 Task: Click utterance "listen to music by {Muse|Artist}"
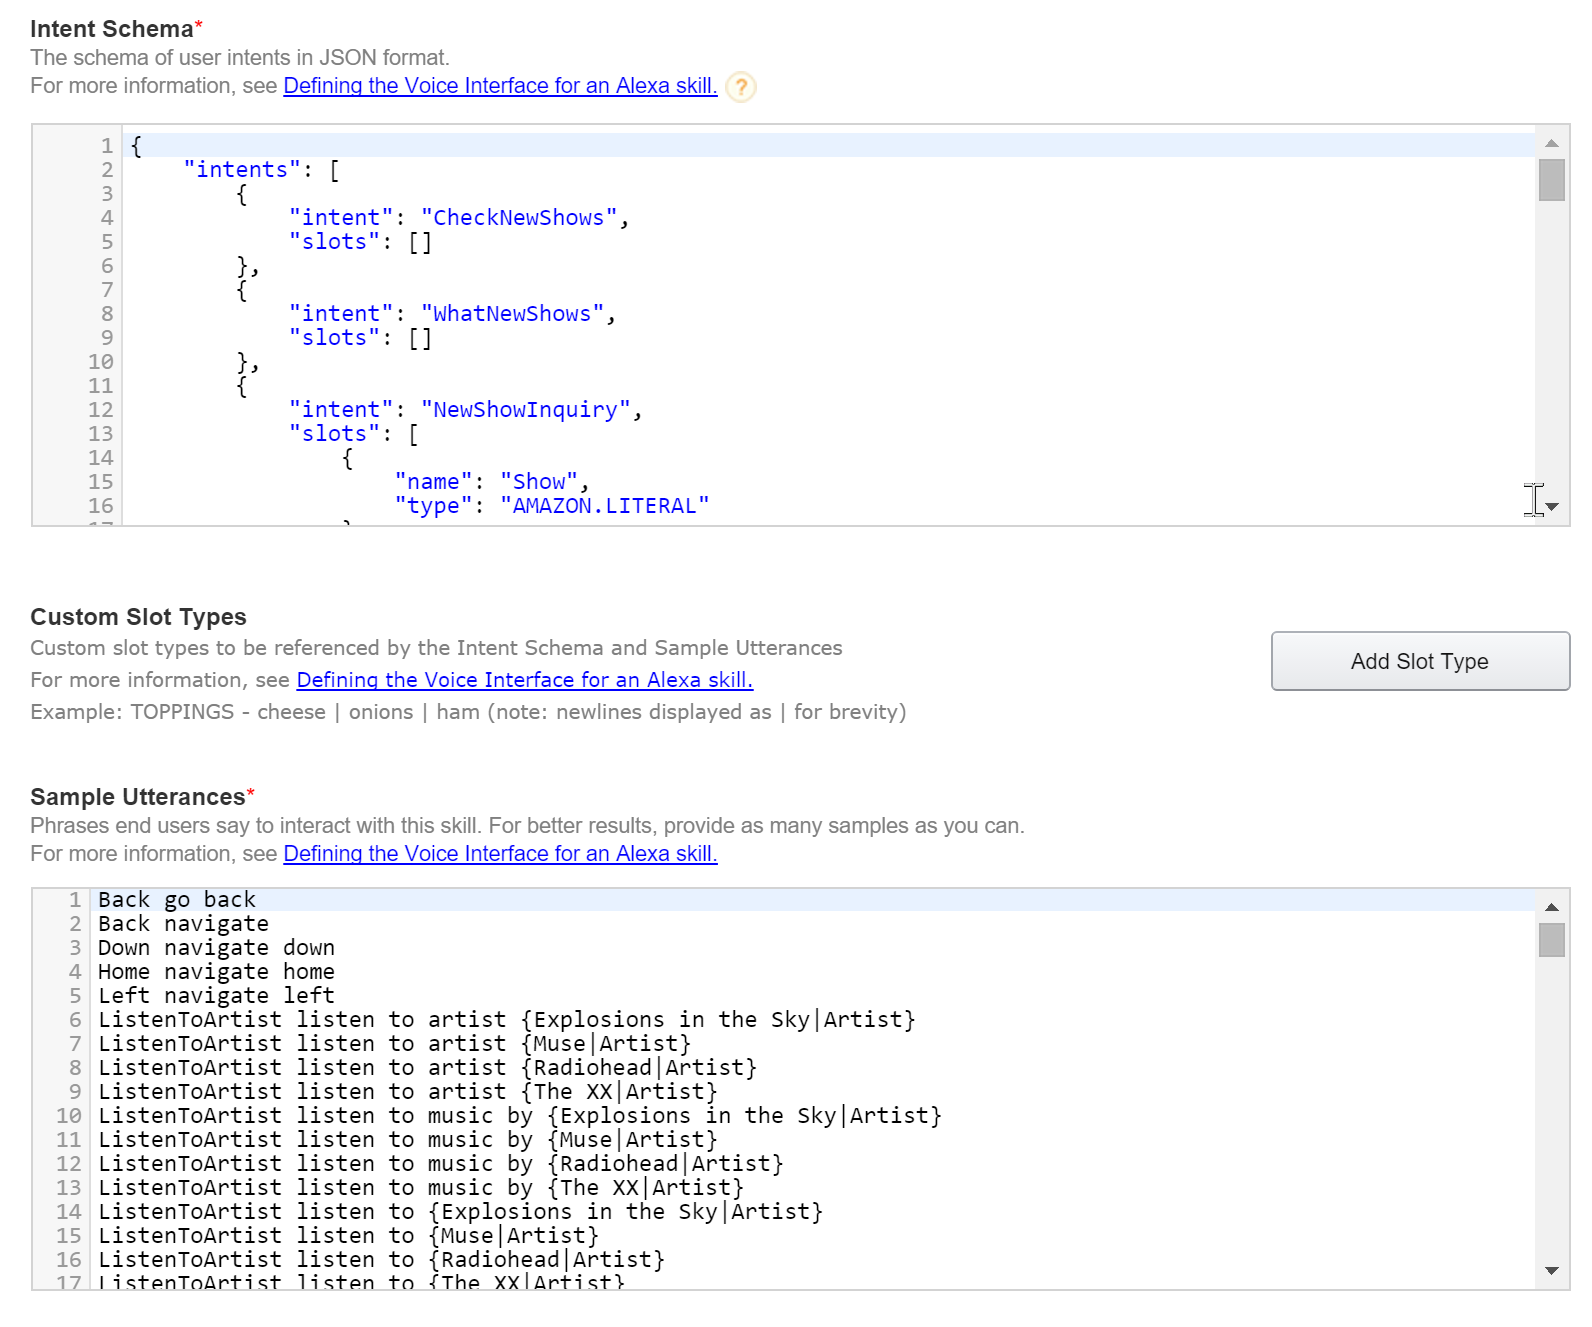point(408,1140)
